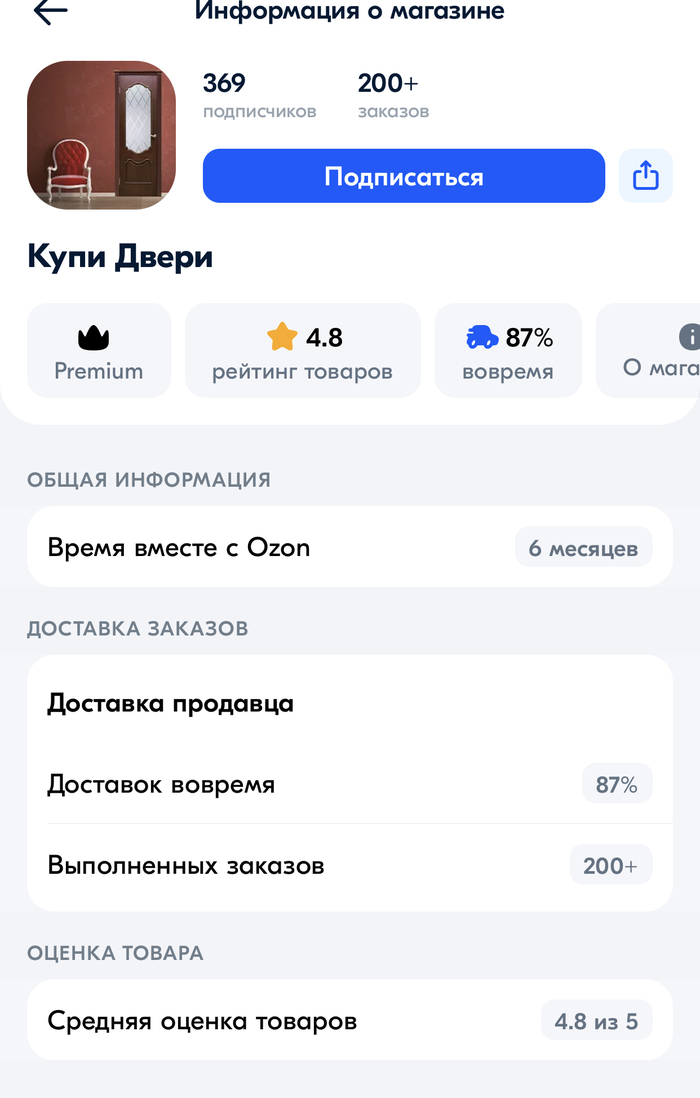Screen dimensions: 700x1098
Task: Select the 4.8 рейтинг товаров badge
Action: (x=303, y=350)
